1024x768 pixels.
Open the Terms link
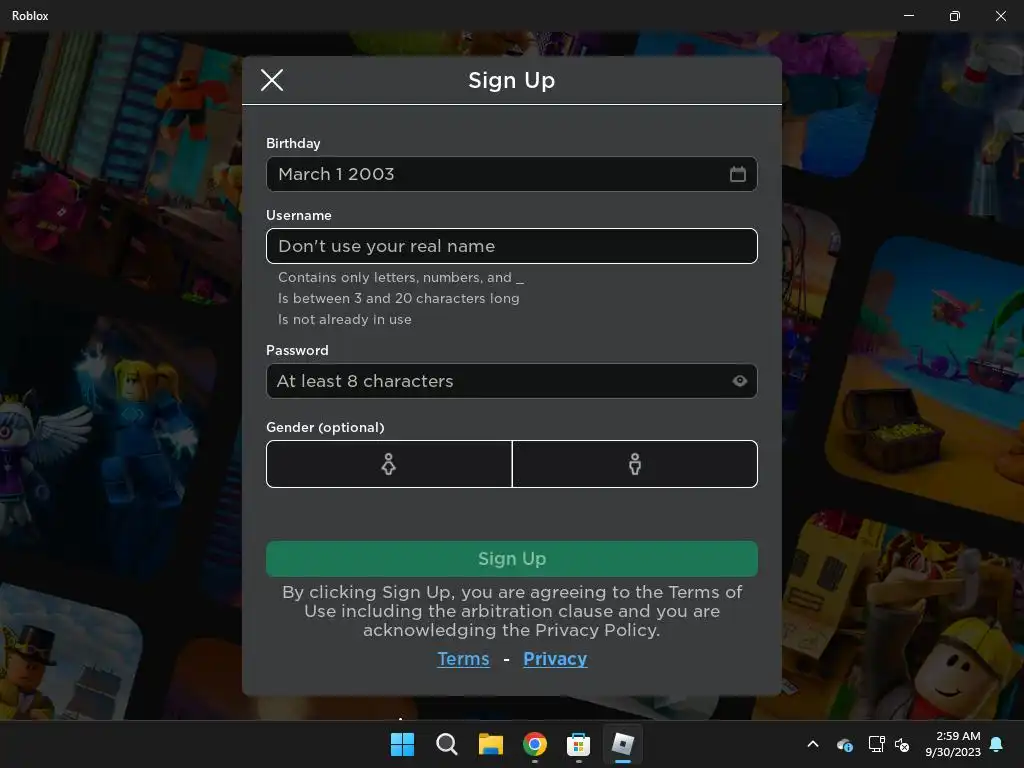[x=463, y=658]
